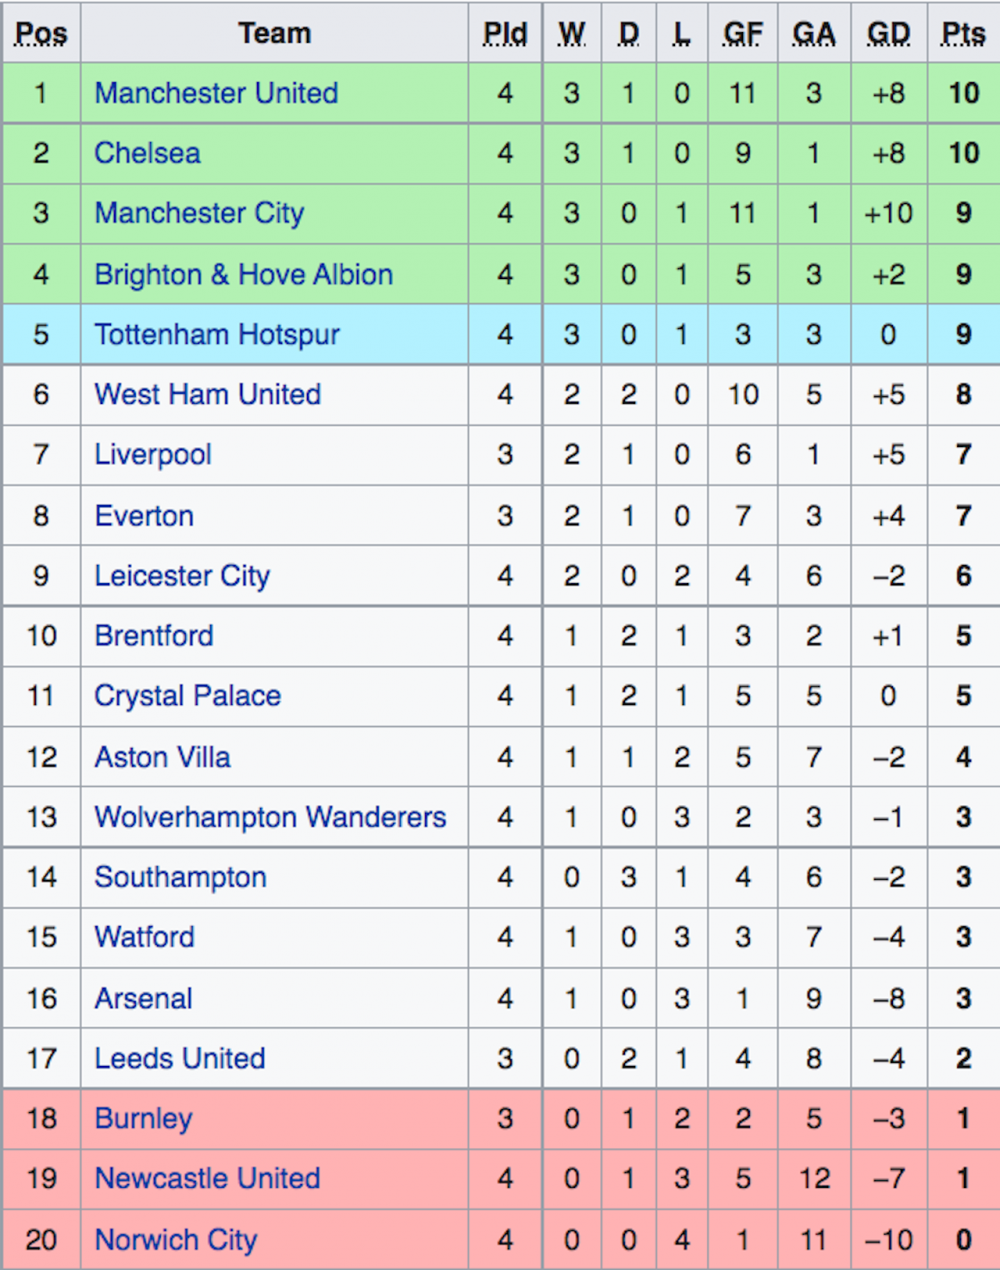Click the GD column header abbreviation
This screenshot has width=1000, height=1270.
coord(888,33)
